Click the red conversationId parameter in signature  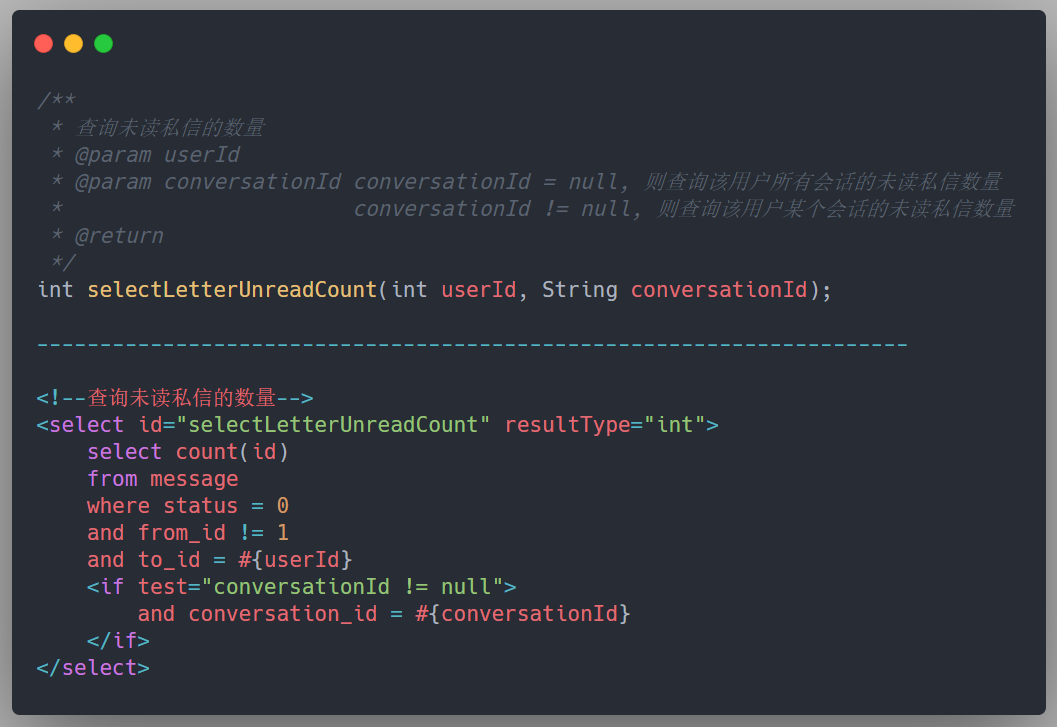tap(719, 290)
